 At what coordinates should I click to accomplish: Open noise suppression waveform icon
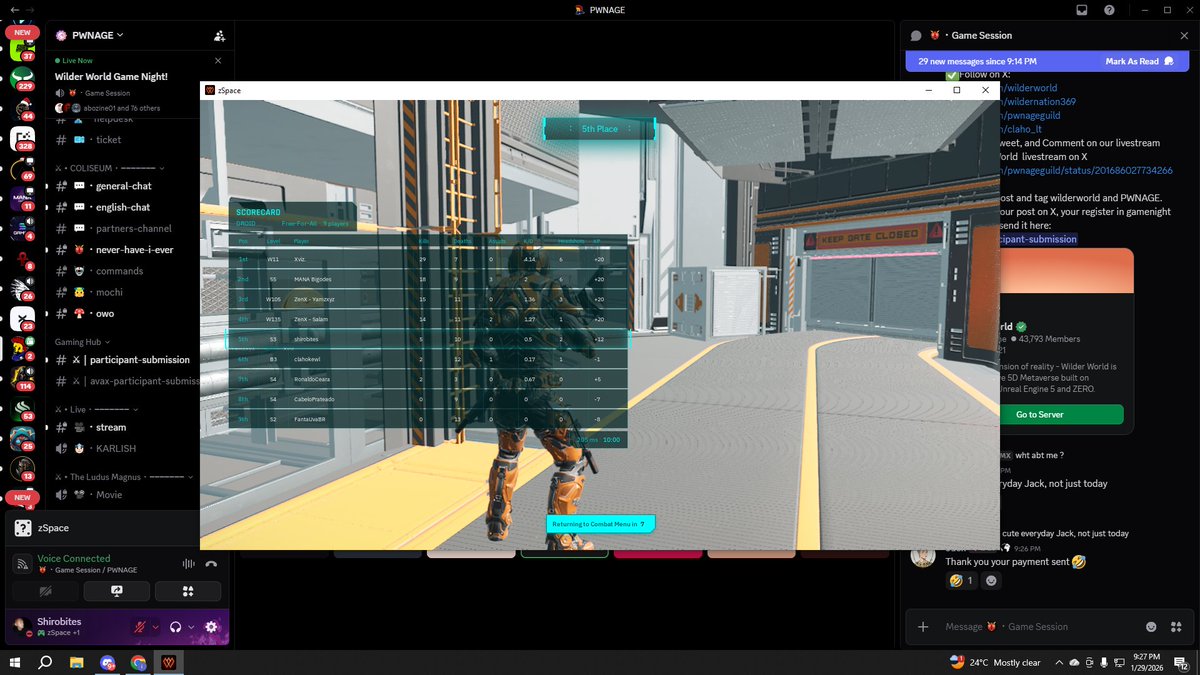[188, 564]
